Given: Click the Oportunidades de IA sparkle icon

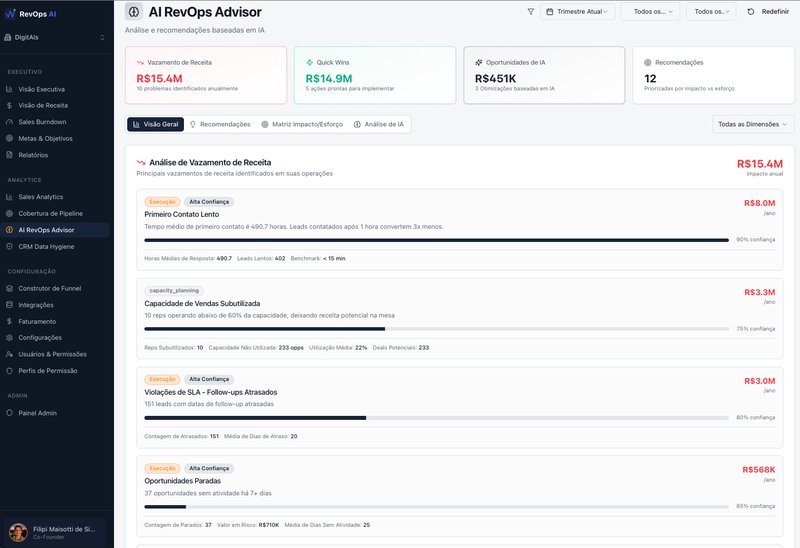Looking at the screenshot, I should tap(479, 62).
